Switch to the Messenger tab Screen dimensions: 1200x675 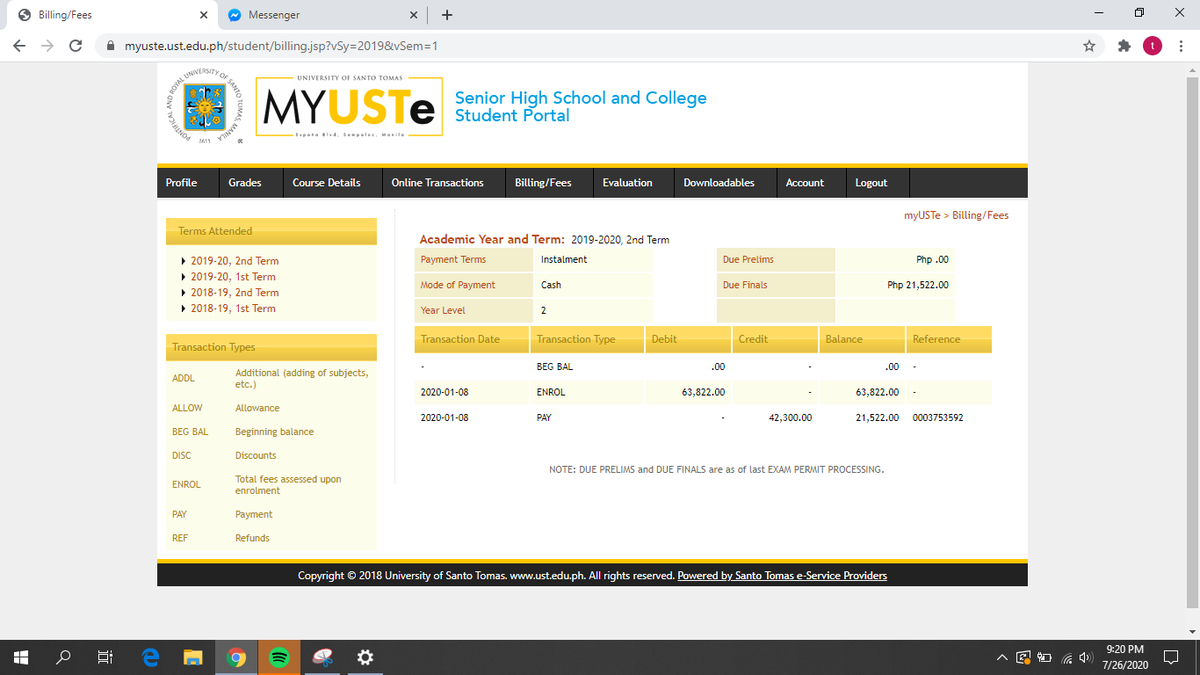pos(320,15)
